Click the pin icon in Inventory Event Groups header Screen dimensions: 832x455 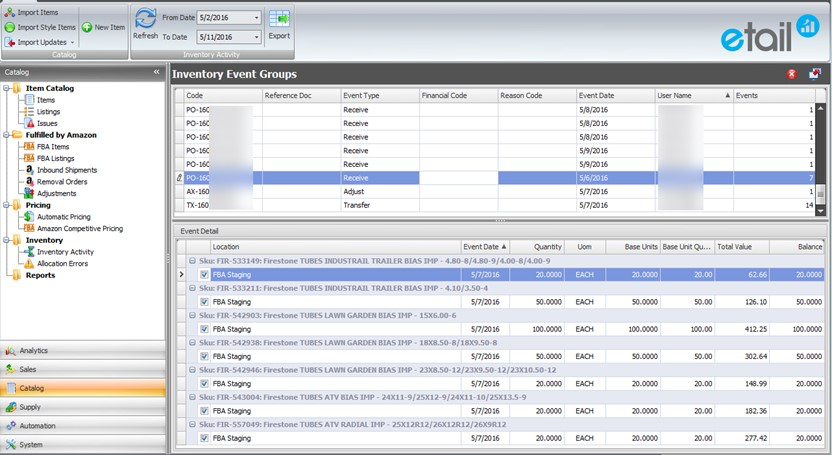click(814, 74)
